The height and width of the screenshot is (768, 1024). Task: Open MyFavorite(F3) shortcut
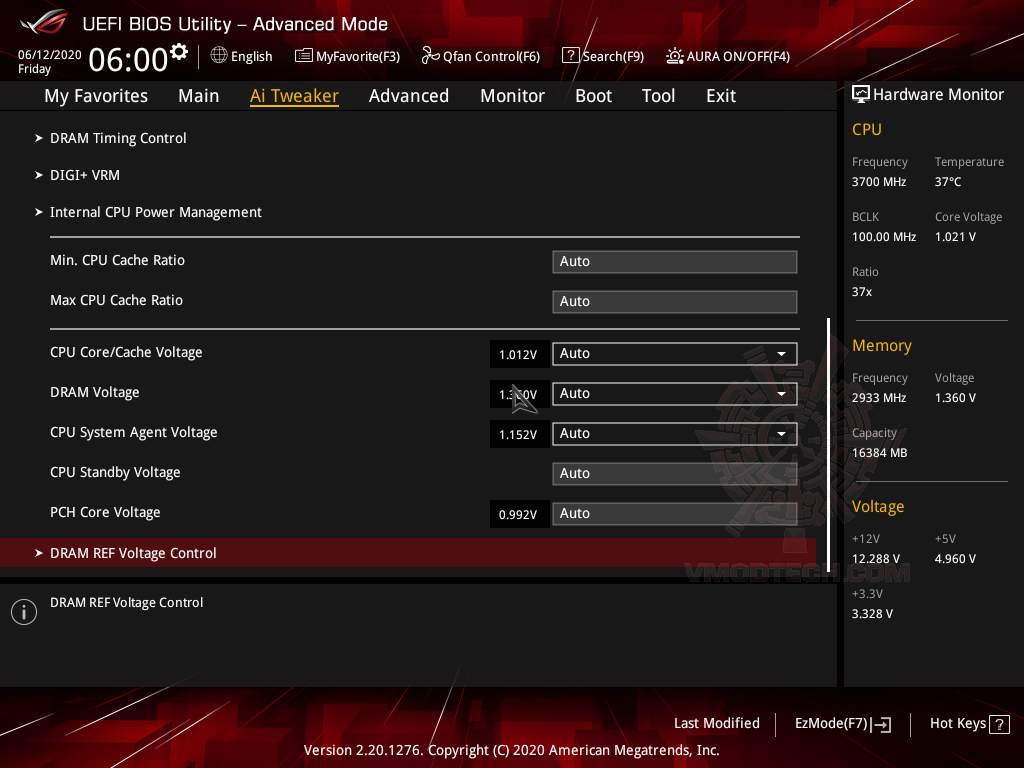[347, 56]
